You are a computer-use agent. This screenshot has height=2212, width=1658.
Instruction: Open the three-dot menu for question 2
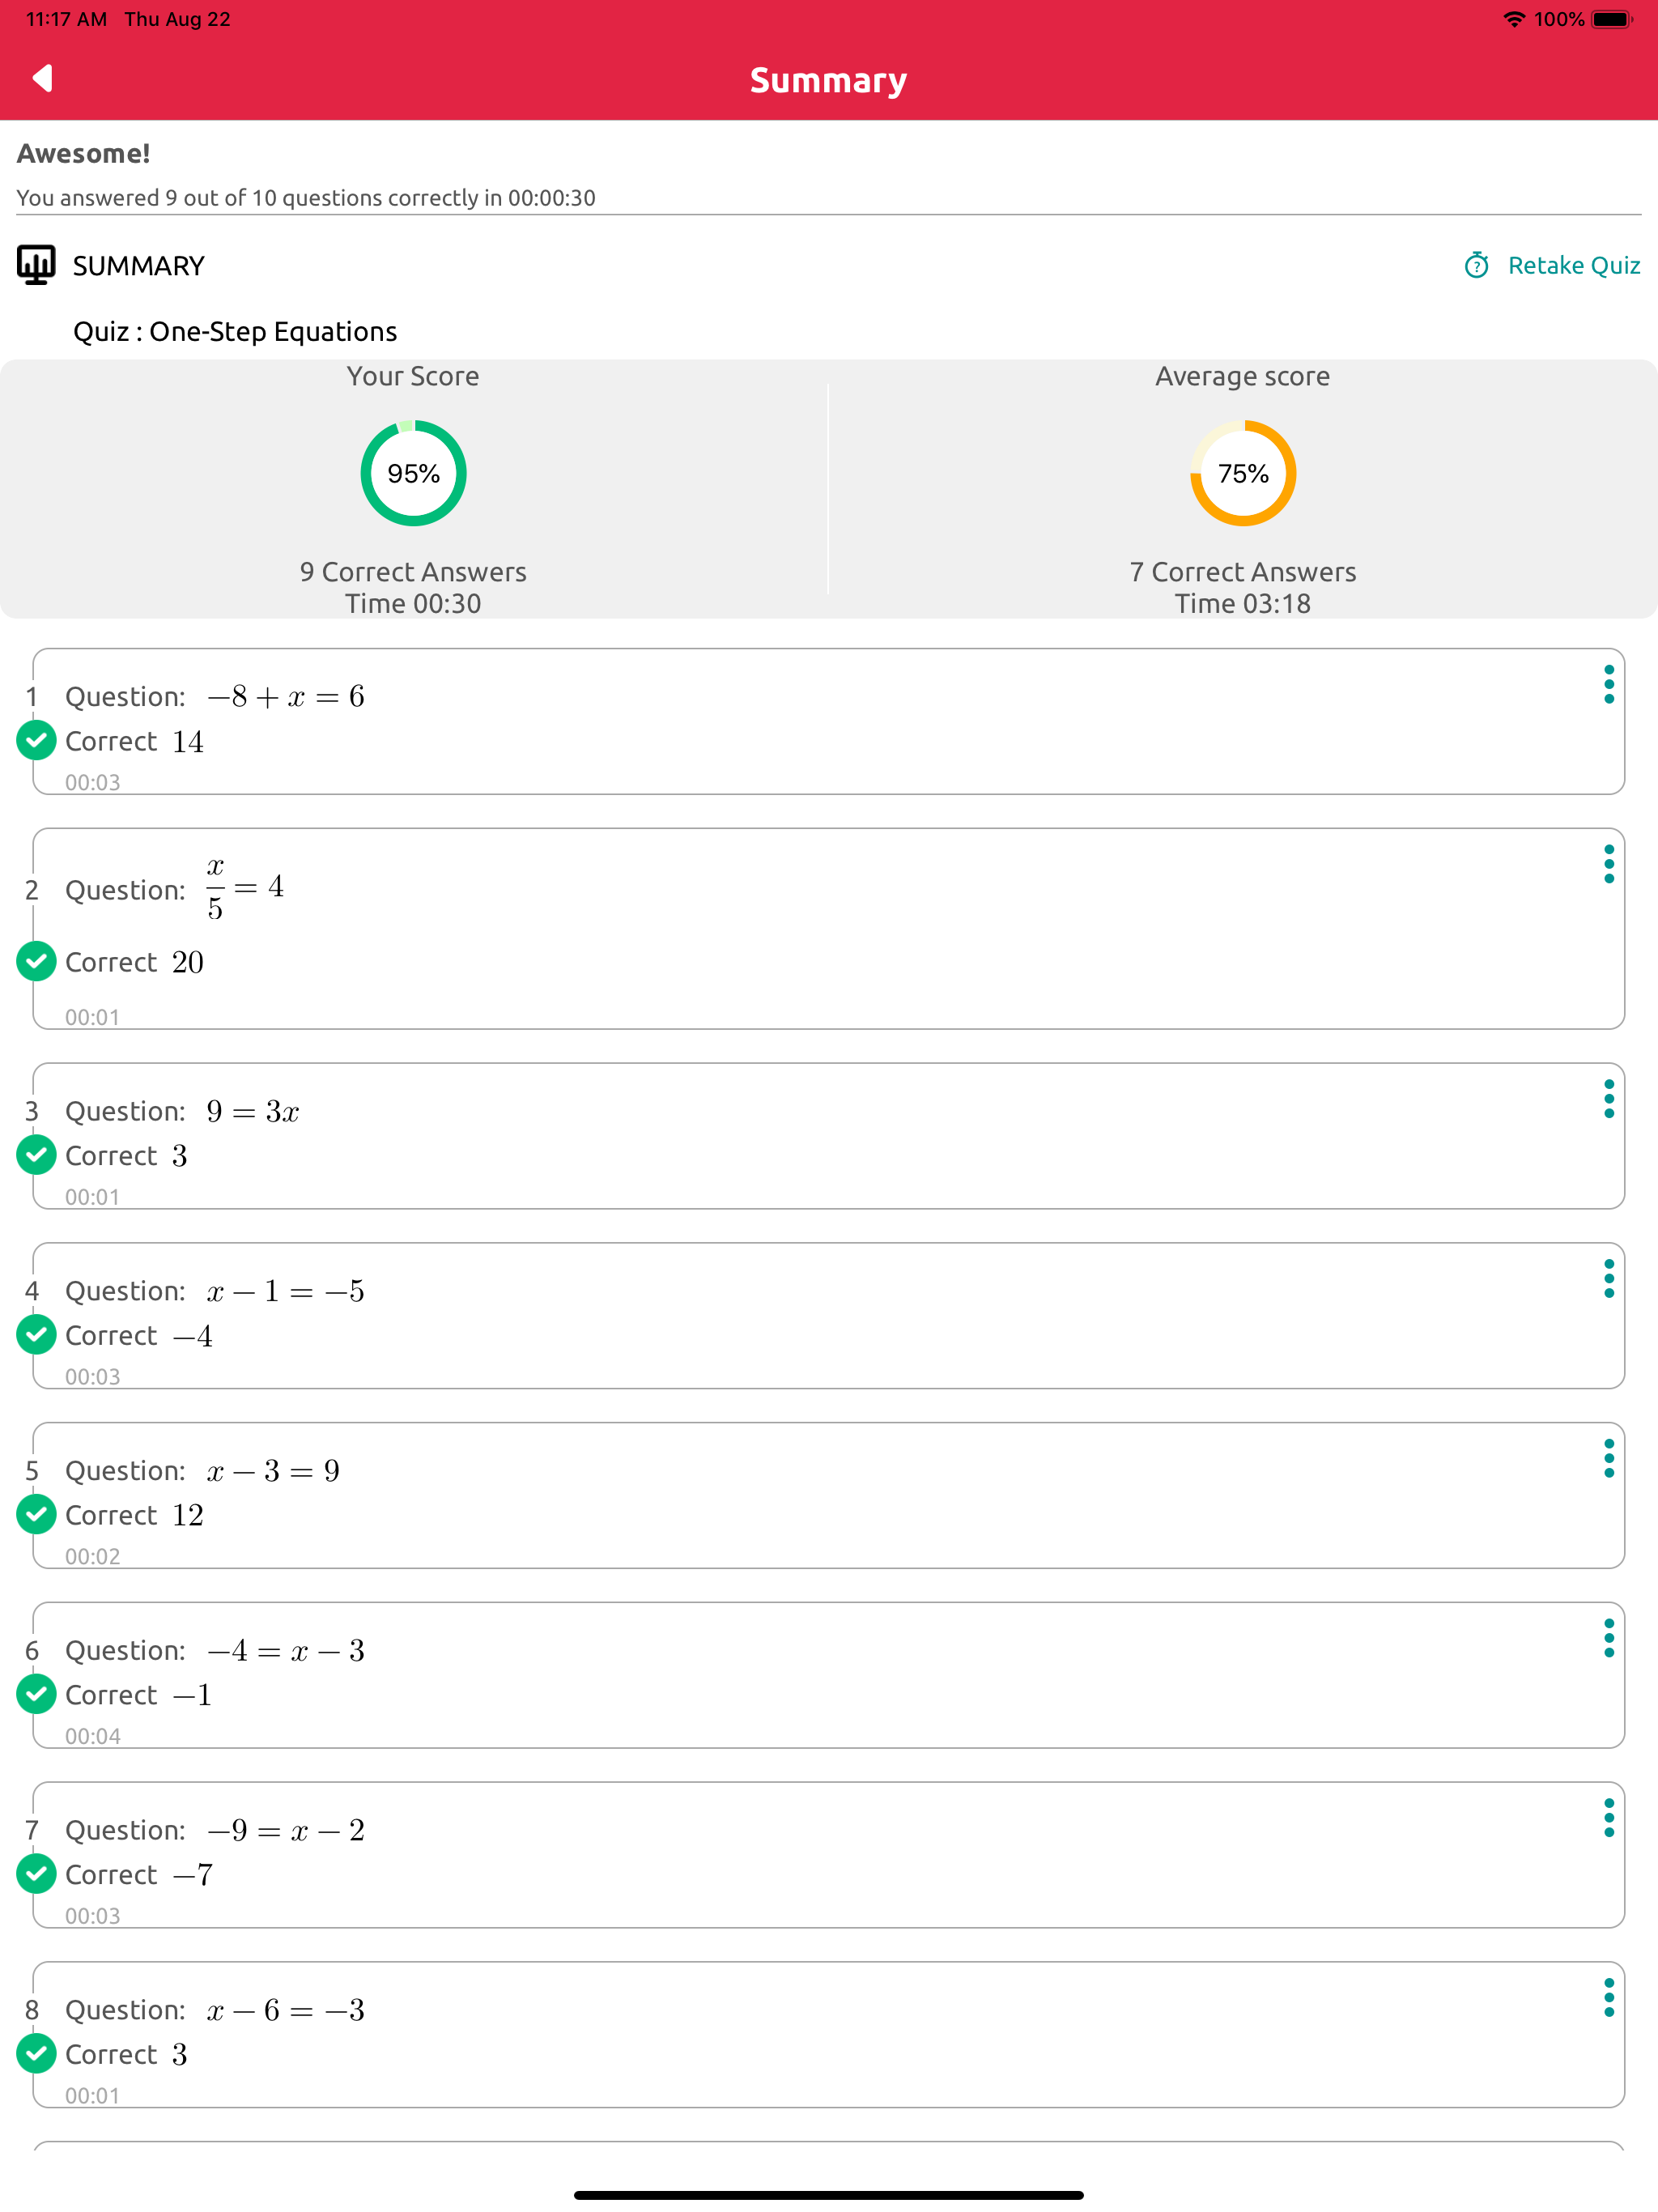pyautogui.click(x=1608, y=865)
